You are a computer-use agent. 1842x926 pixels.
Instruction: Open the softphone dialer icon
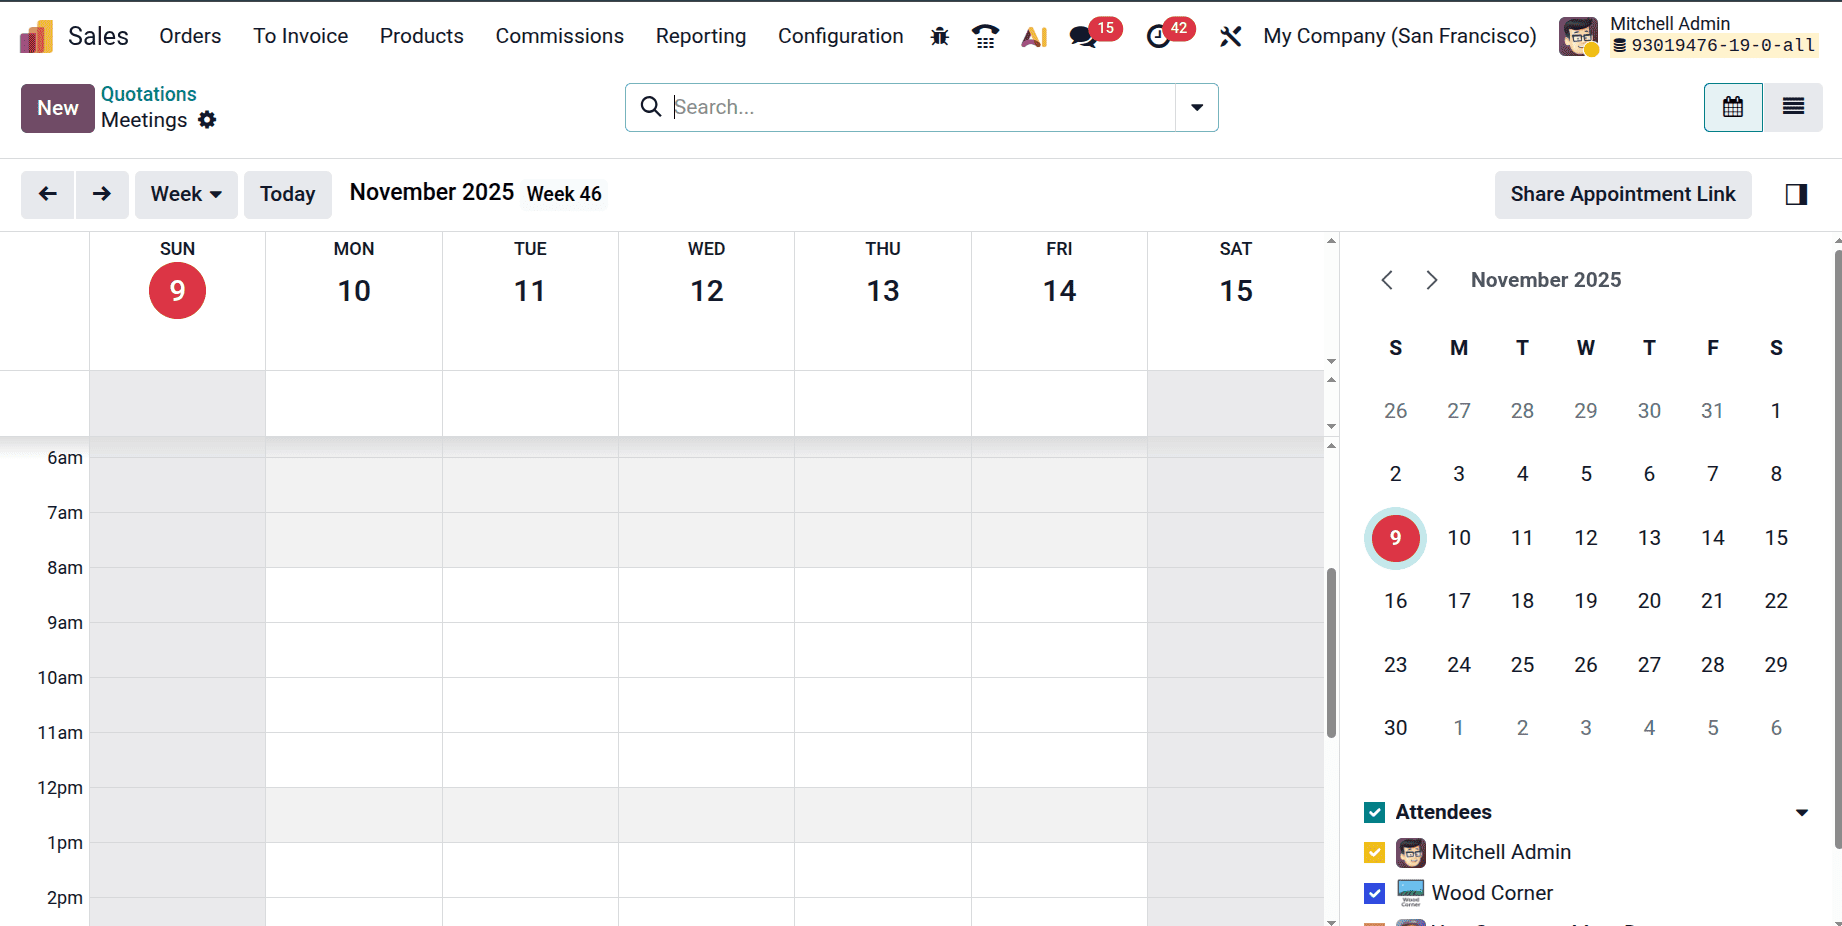coord(985,36)
